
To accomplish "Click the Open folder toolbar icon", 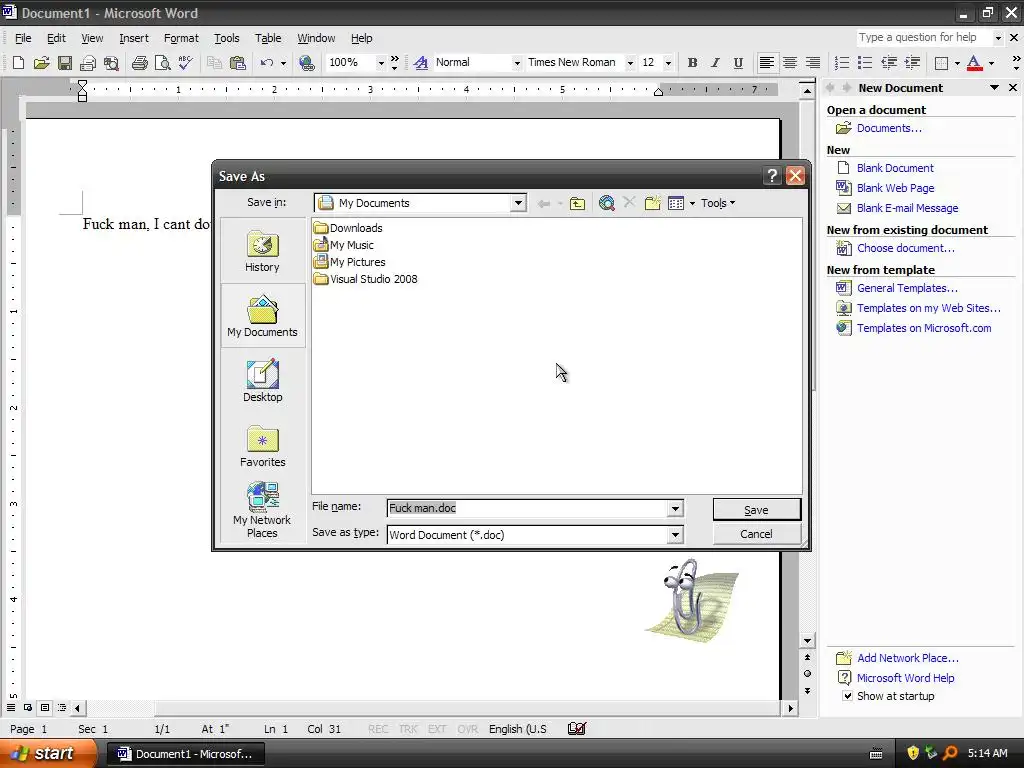I will click(41, 63).
